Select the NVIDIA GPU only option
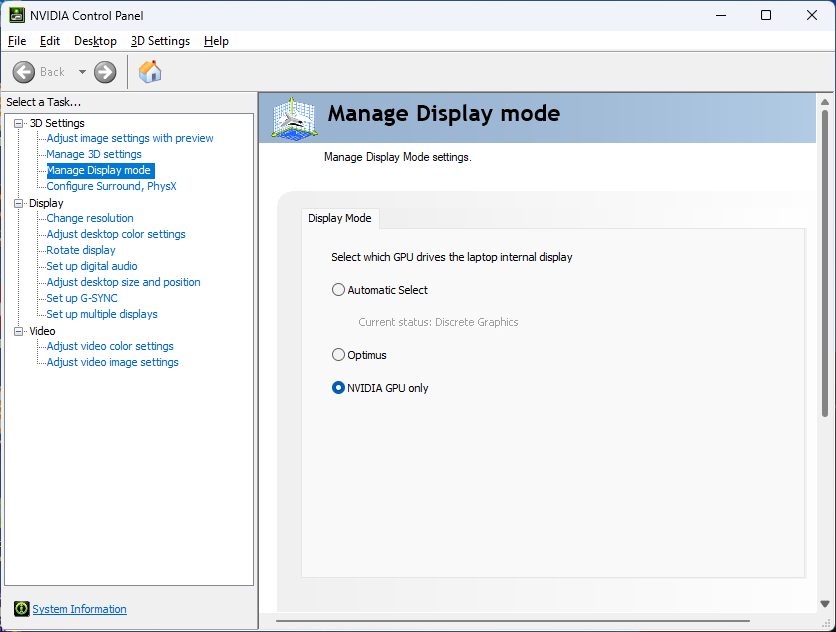This screenshot has width=836, height=632. [338, 388]
